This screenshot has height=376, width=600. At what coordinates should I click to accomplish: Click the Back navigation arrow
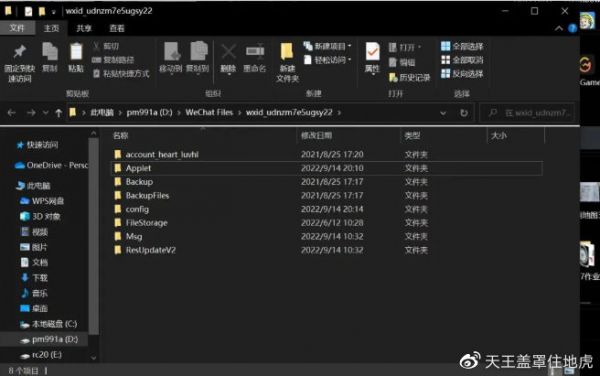point(11,113)
